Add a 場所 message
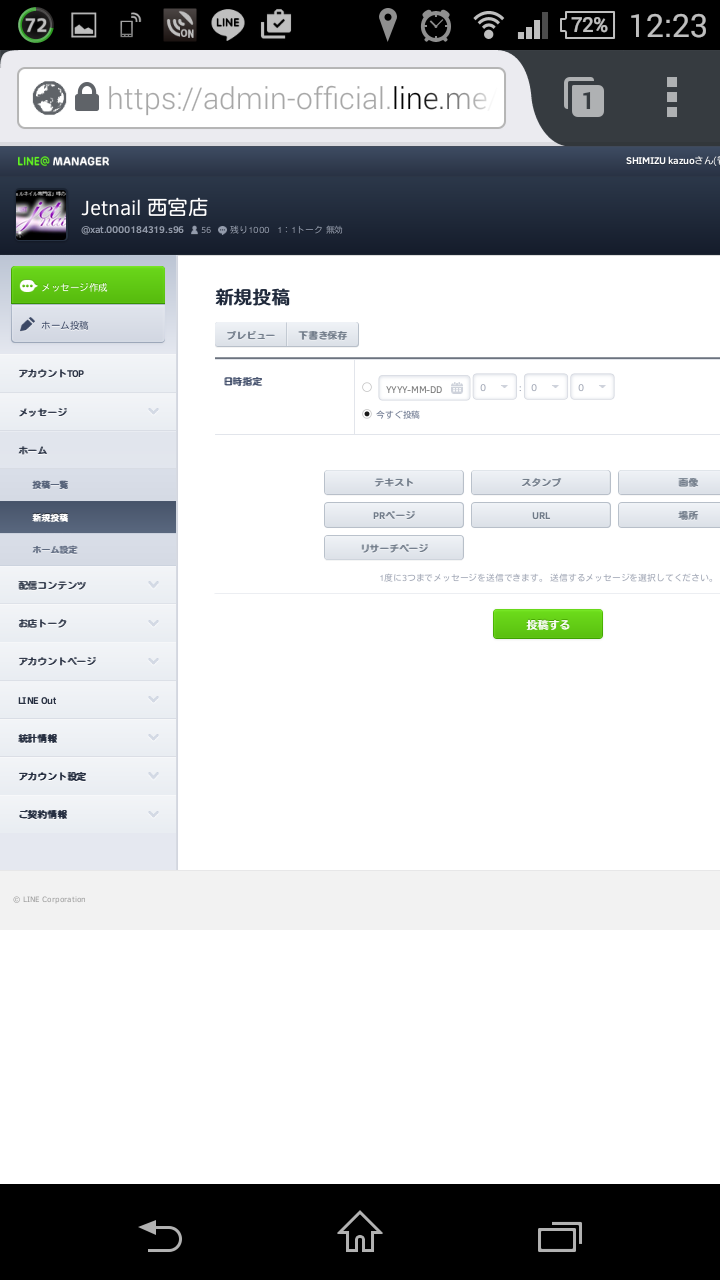The image size is (720, 1280). click(669, 515)
